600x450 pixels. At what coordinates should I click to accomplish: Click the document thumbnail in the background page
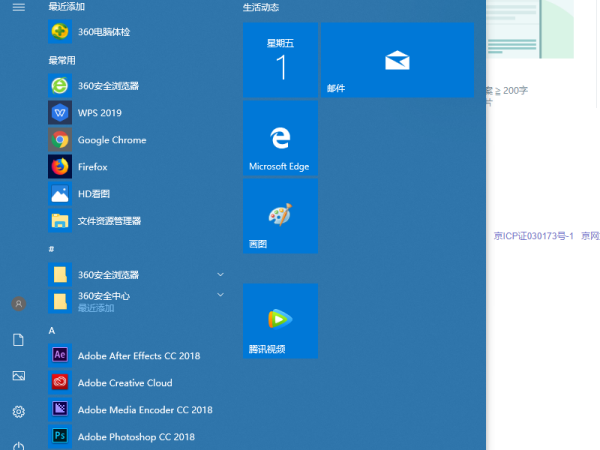(x=530, y=29)
